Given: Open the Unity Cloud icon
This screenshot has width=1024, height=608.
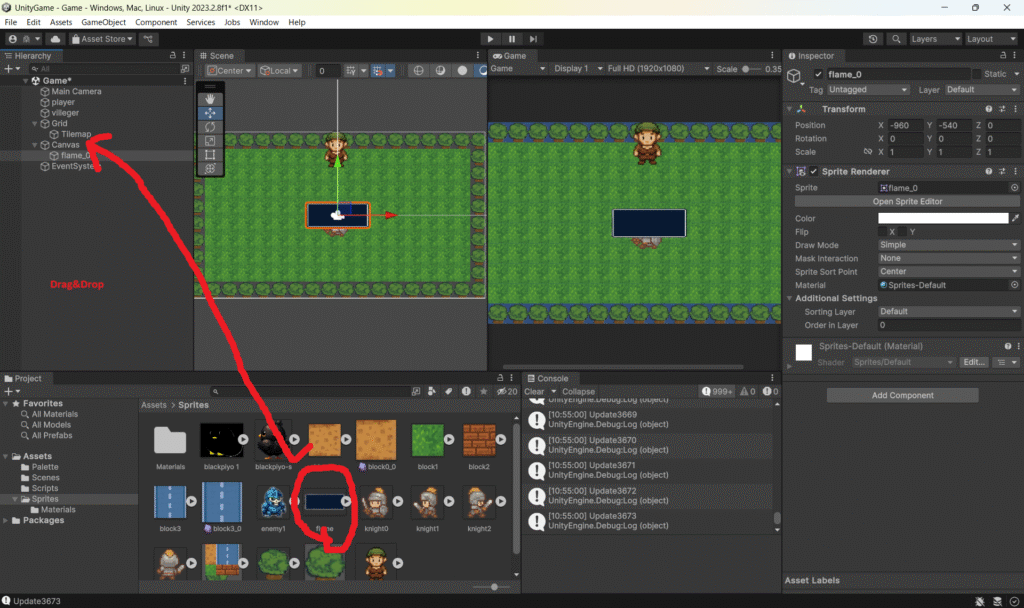Looking at the screenshot, I should 56,39.
